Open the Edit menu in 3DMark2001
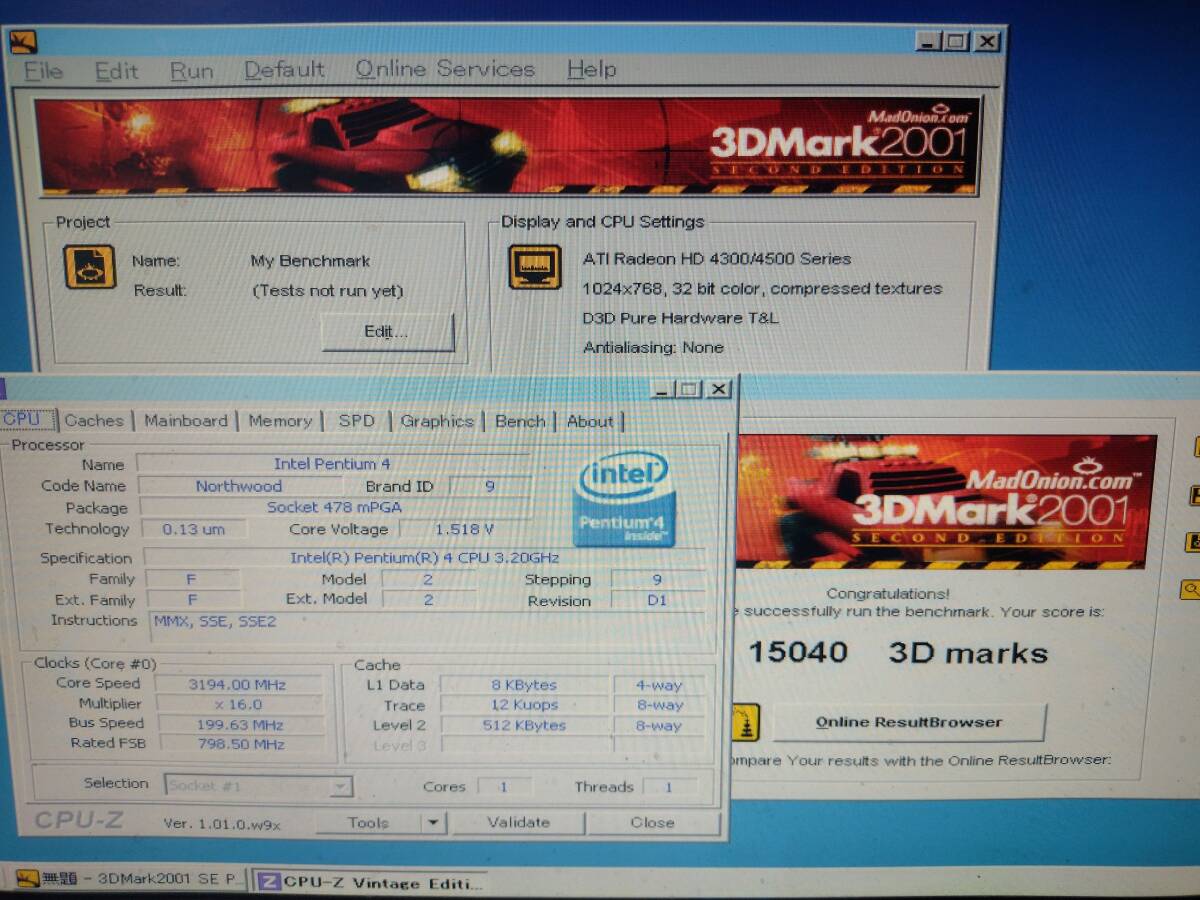Image resolution: width=1200 pixels, height=900 pixels. tap(116, 70)
